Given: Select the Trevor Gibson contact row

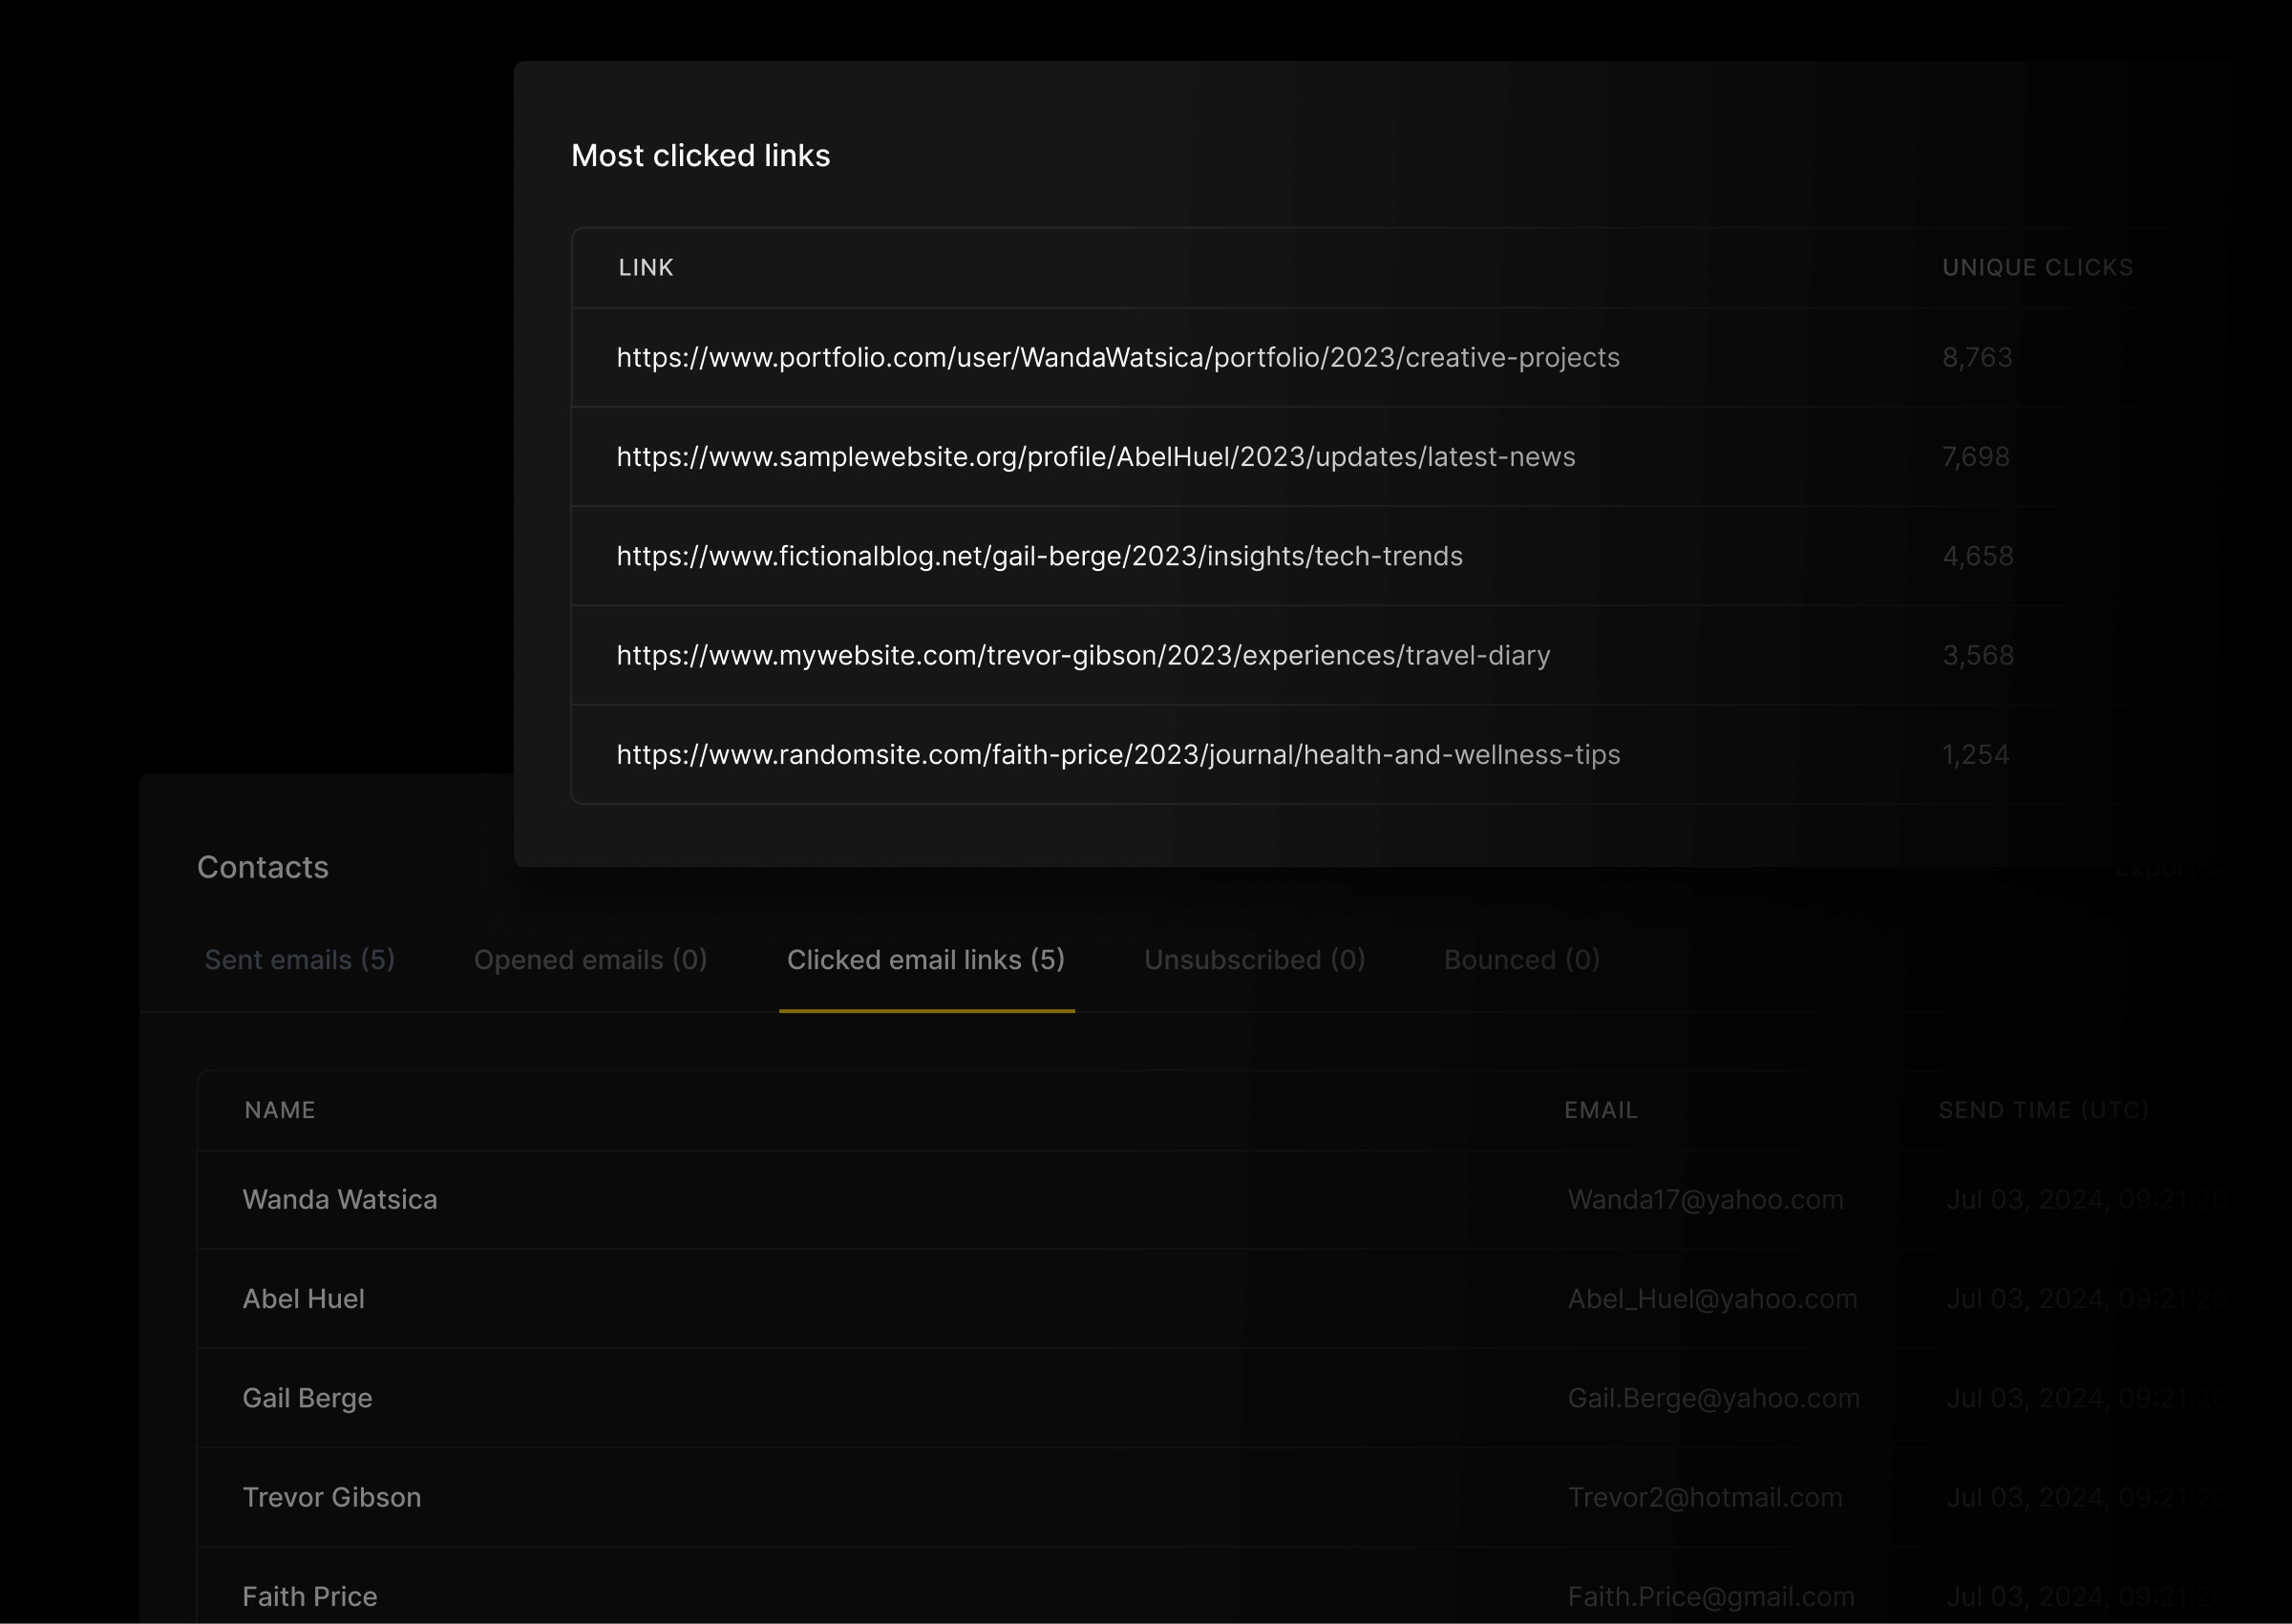Looking at the screenshot, I should point(1244,1497).
